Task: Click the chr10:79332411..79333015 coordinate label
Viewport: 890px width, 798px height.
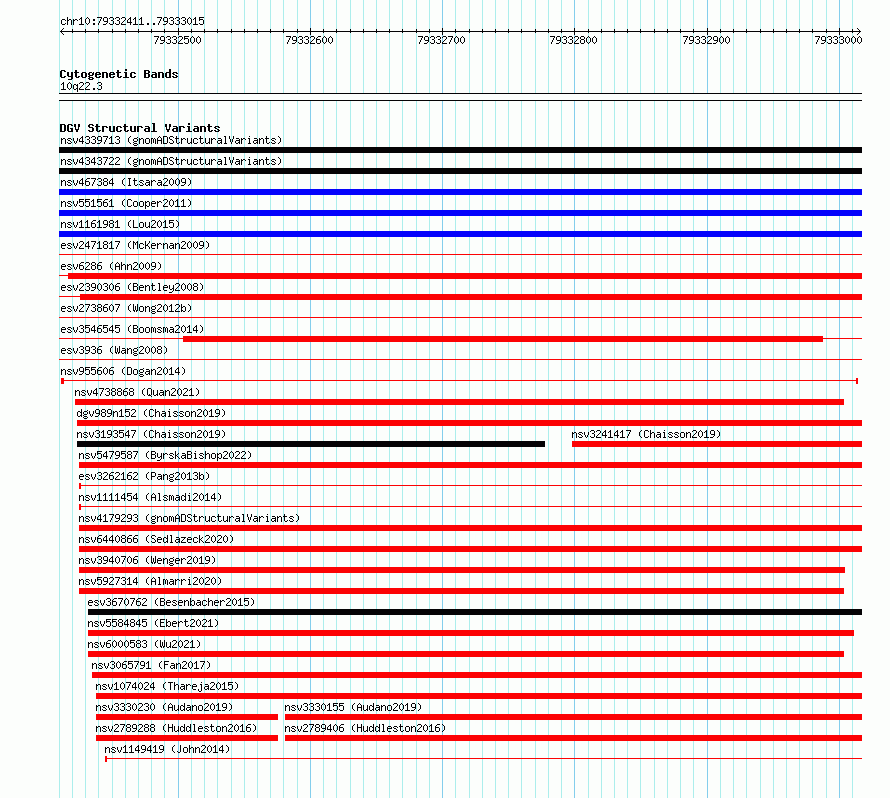Action: coord(132,22)
